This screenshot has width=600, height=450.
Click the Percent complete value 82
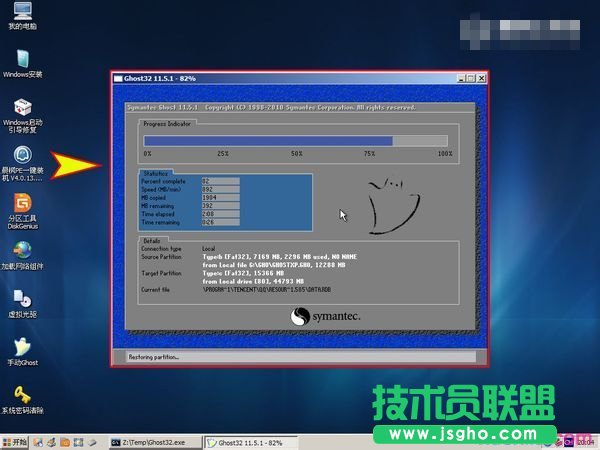(x=220, y=181)
